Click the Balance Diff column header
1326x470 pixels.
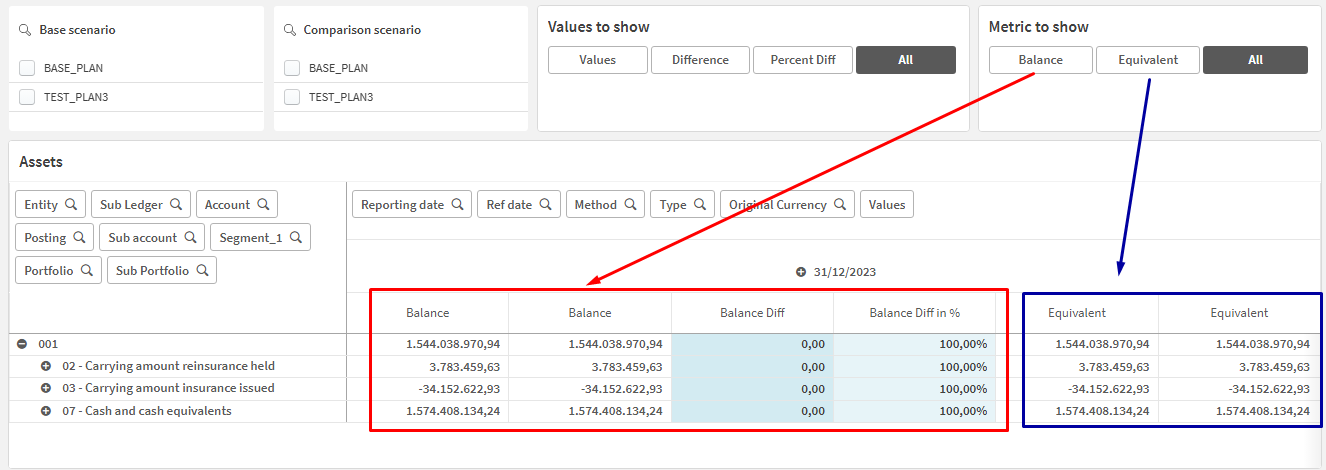tap(752, 313)
